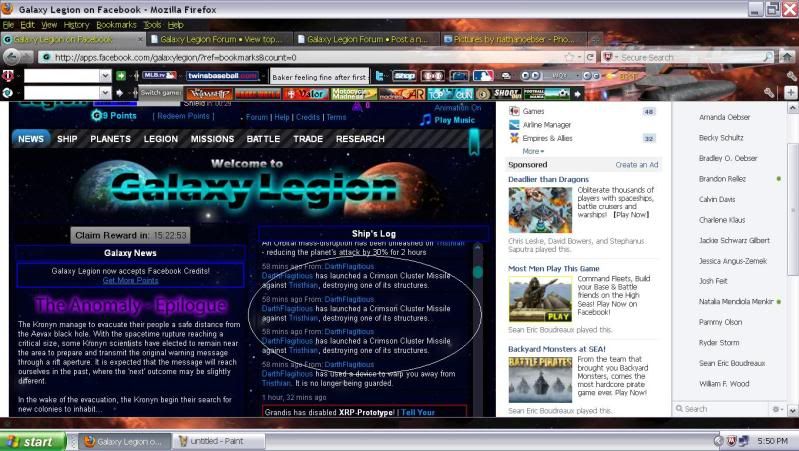Open the Secure Search engine dropdown
Image resolution: width=799 pixels, height=451 pixels.
point(610,57)
